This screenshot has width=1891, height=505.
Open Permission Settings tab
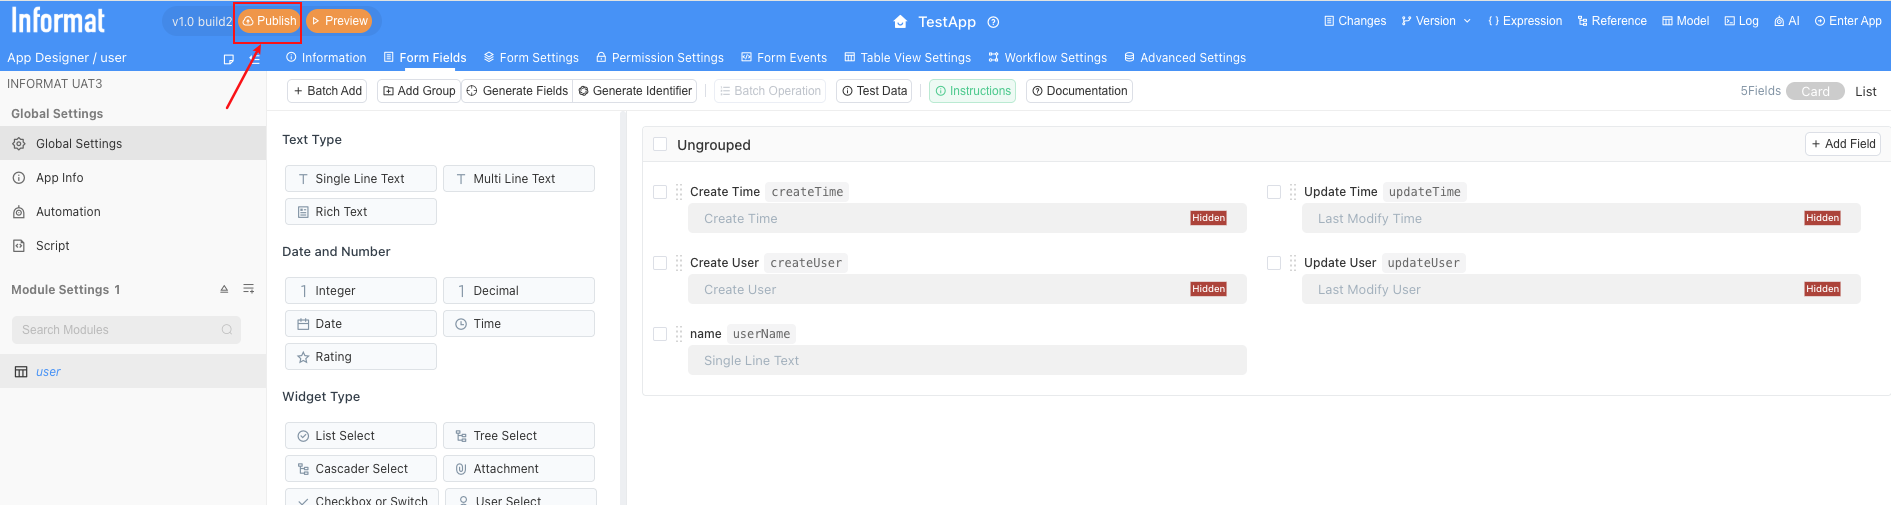pyautogui.click(x=659, y=58)
